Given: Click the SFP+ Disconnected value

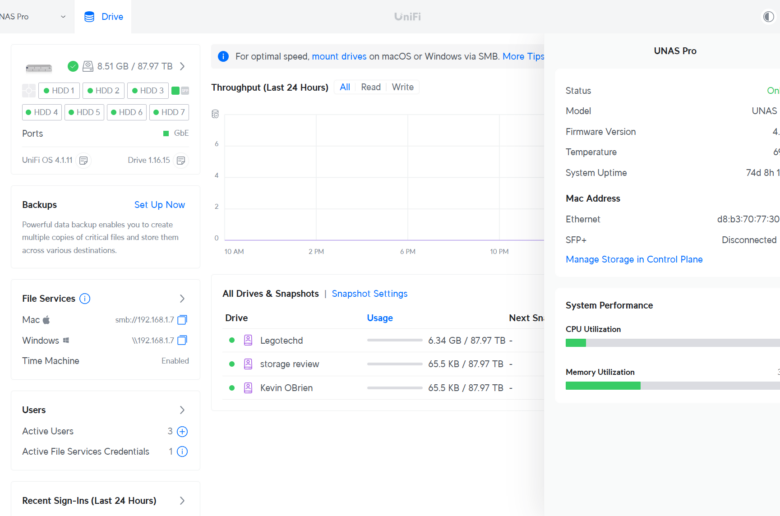Looking at the screenshot, I should point(749,240).
